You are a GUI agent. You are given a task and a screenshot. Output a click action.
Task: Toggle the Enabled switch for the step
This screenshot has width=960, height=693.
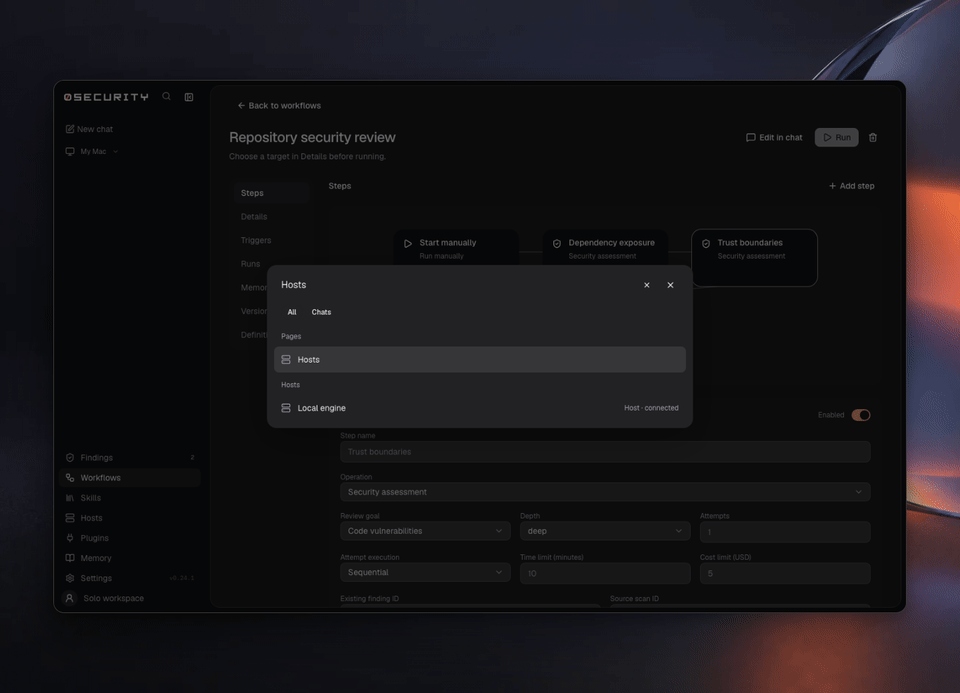click(x=861, y=415)
